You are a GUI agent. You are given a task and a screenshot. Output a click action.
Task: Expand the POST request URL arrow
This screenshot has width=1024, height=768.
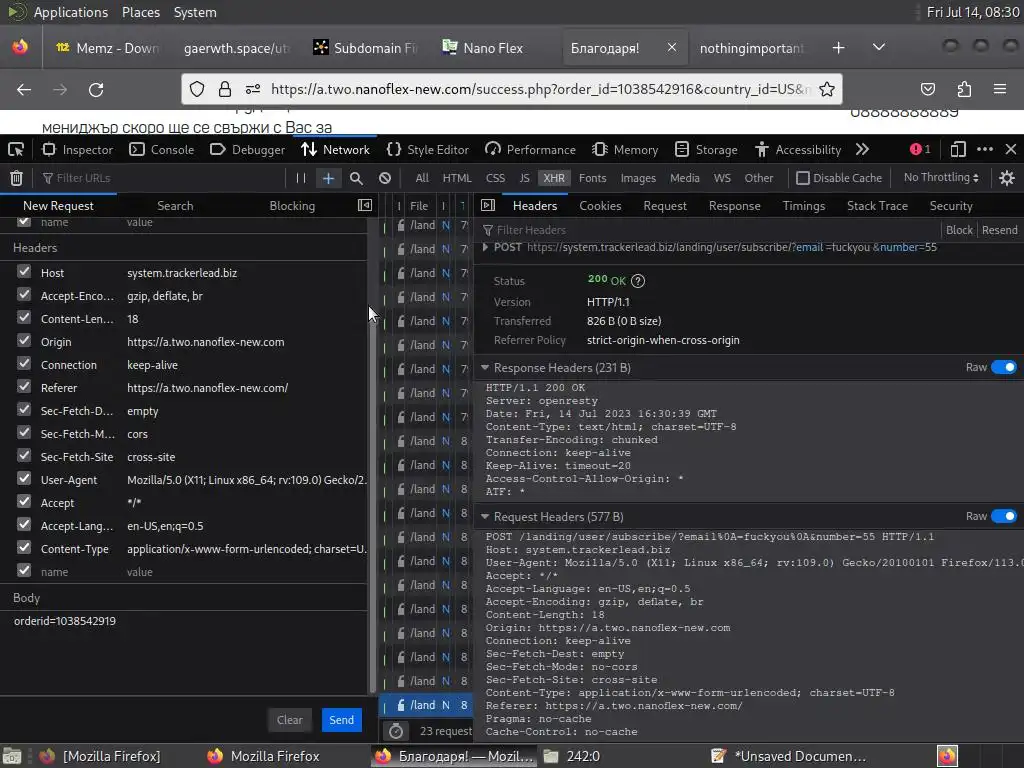[485, 248]
